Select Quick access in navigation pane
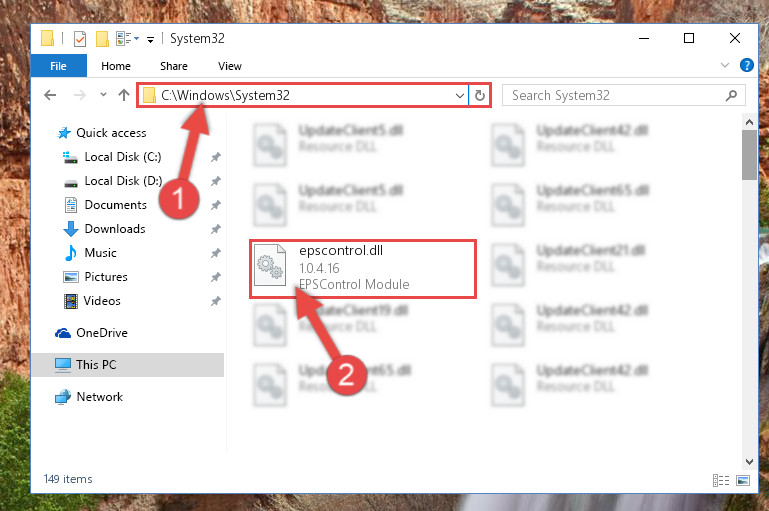769x511 pixels. click(111, 132)
